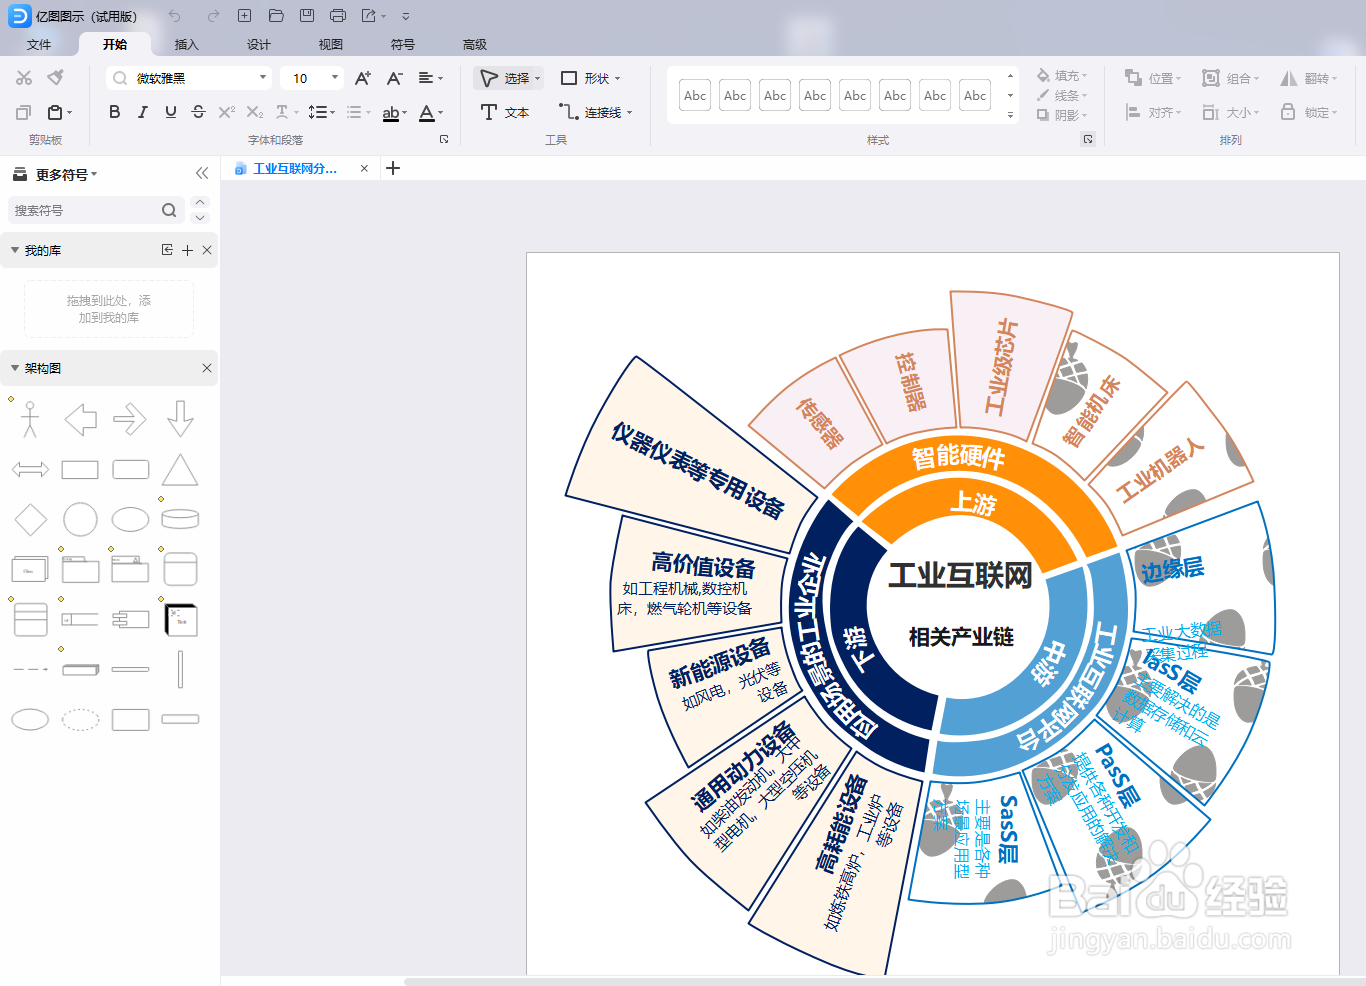
Task: Switch to the 视图 tab
Action: point(331,45)
